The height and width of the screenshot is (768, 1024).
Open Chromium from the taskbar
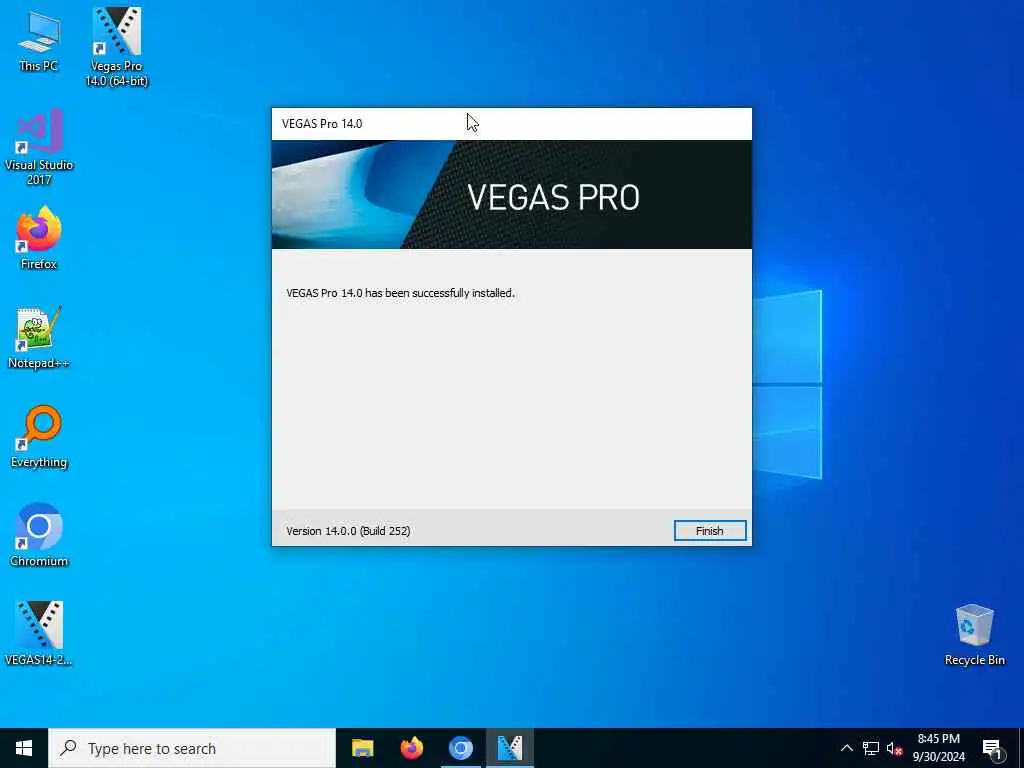[x=460, y=748]
